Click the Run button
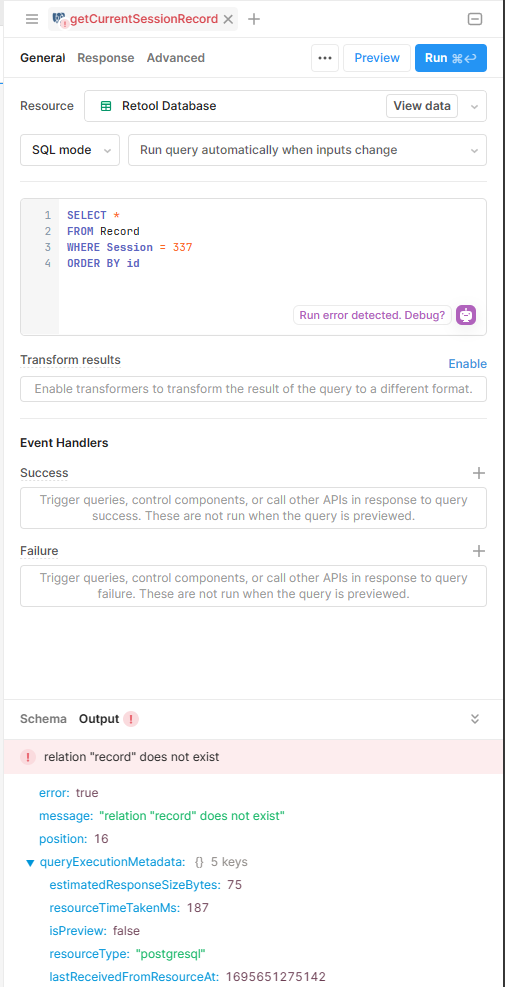Image resolution: width=505 pixels, height=987 pixels. (451, 58)
